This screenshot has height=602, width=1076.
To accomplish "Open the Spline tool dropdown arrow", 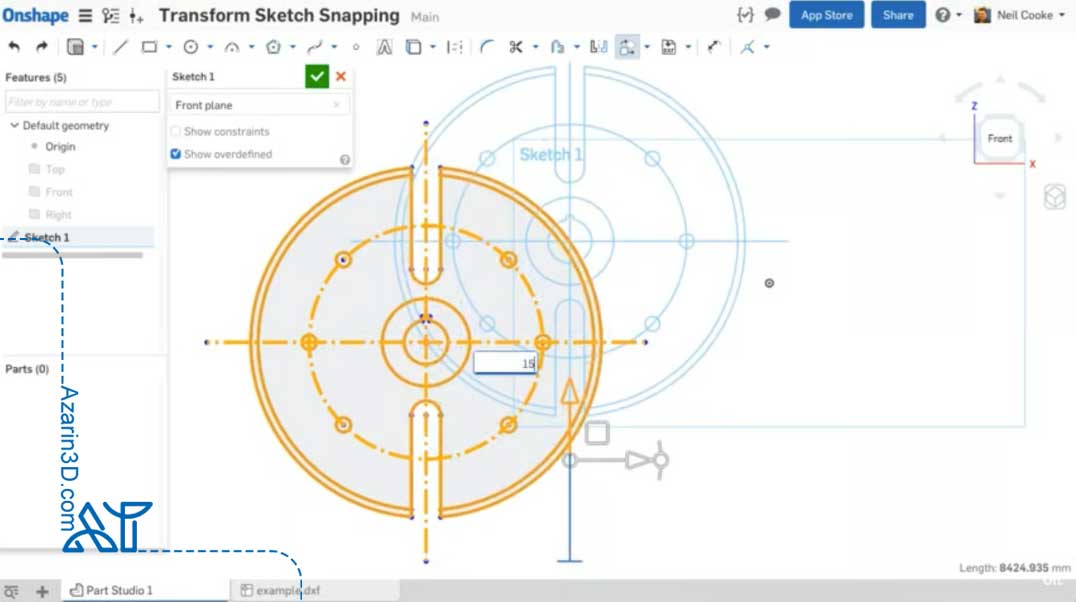I will (x=334, y=47).
